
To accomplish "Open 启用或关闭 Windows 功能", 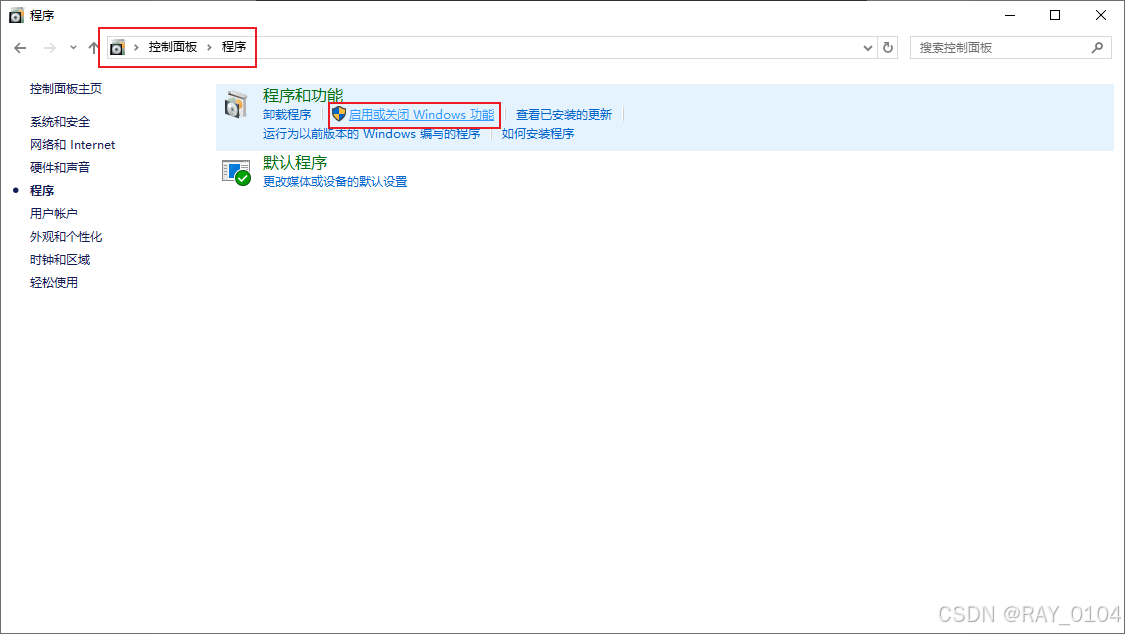I will tap(421, 115).
